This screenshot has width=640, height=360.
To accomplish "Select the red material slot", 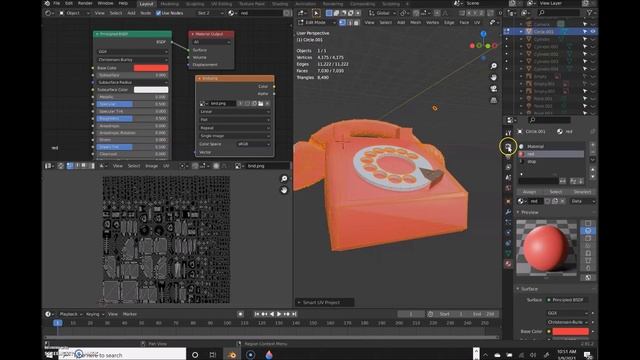I will pyautogui.click(x=551, y=154).
